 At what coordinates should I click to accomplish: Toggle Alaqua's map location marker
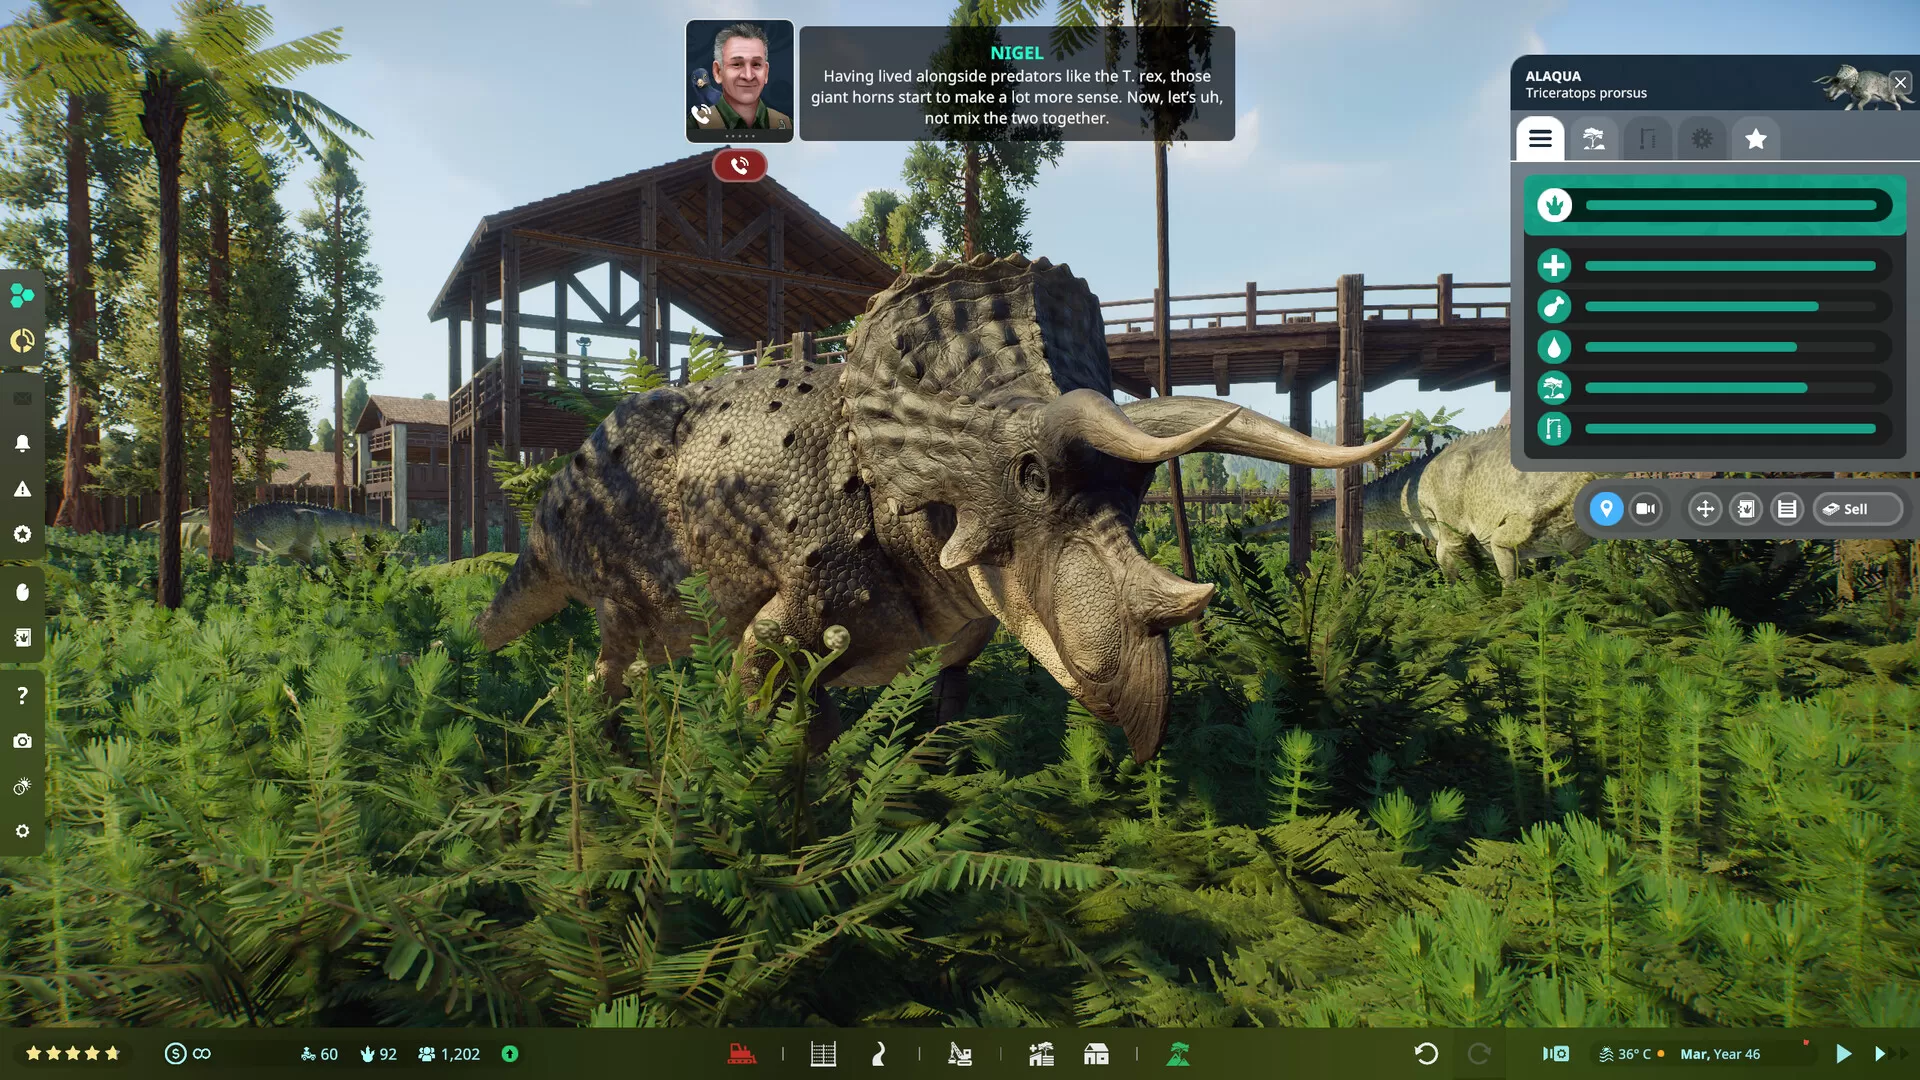[1604, 509]
